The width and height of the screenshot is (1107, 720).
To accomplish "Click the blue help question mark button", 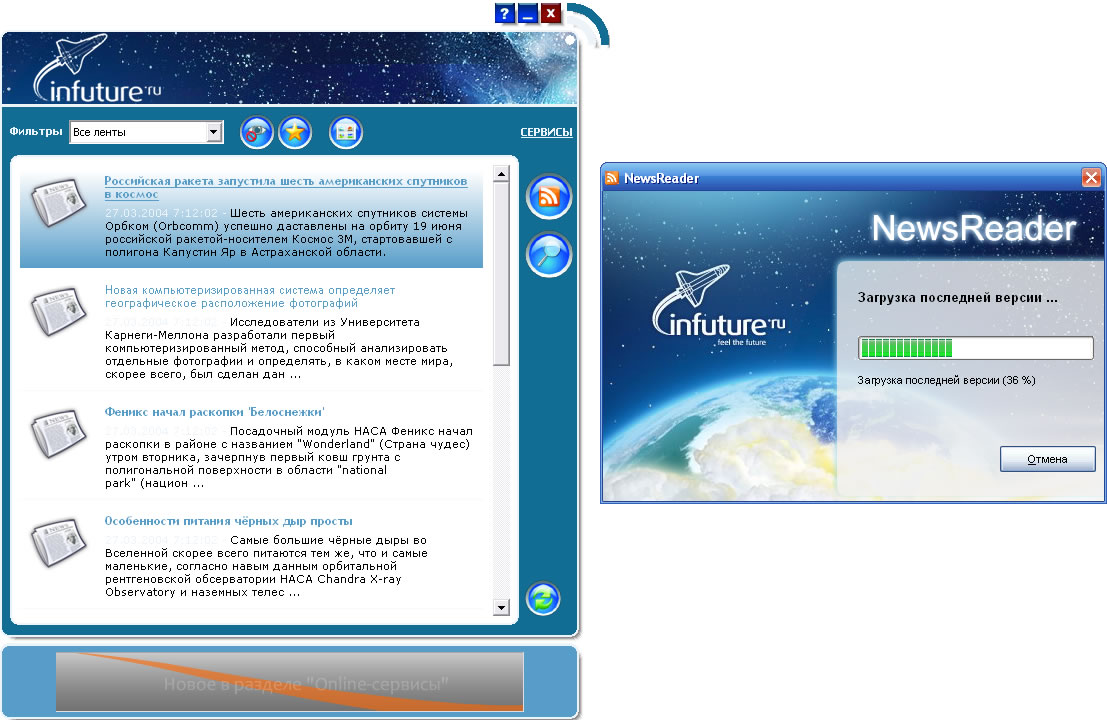I will click(x=505, y=13).
